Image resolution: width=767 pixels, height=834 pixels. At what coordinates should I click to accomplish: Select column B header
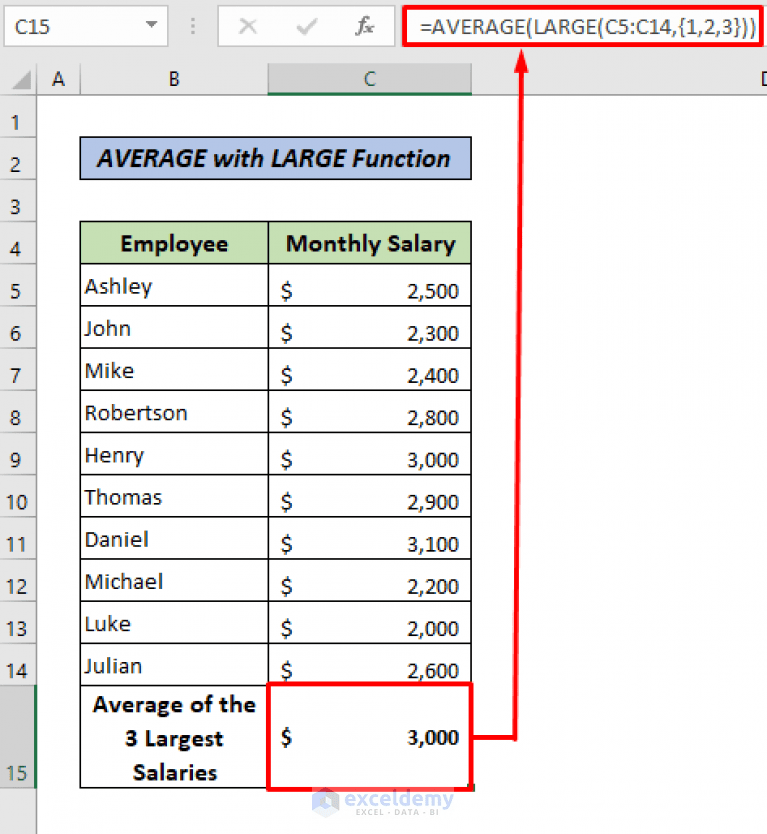coord(174,79)
